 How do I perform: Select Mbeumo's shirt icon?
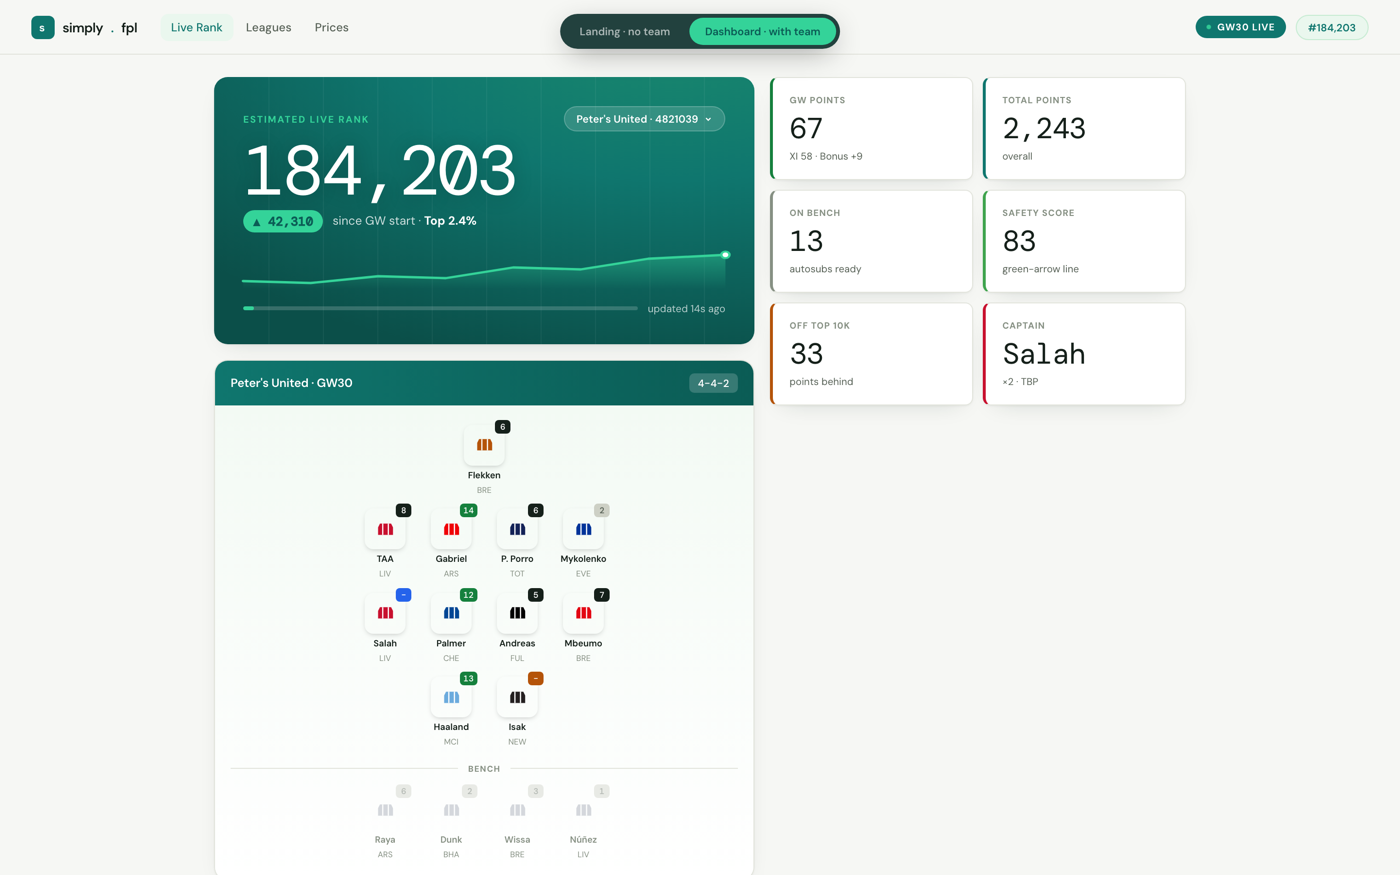[x=583, y=613]
